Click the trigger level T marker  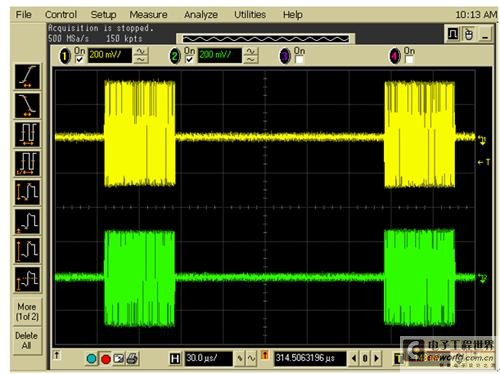[484, 162]
